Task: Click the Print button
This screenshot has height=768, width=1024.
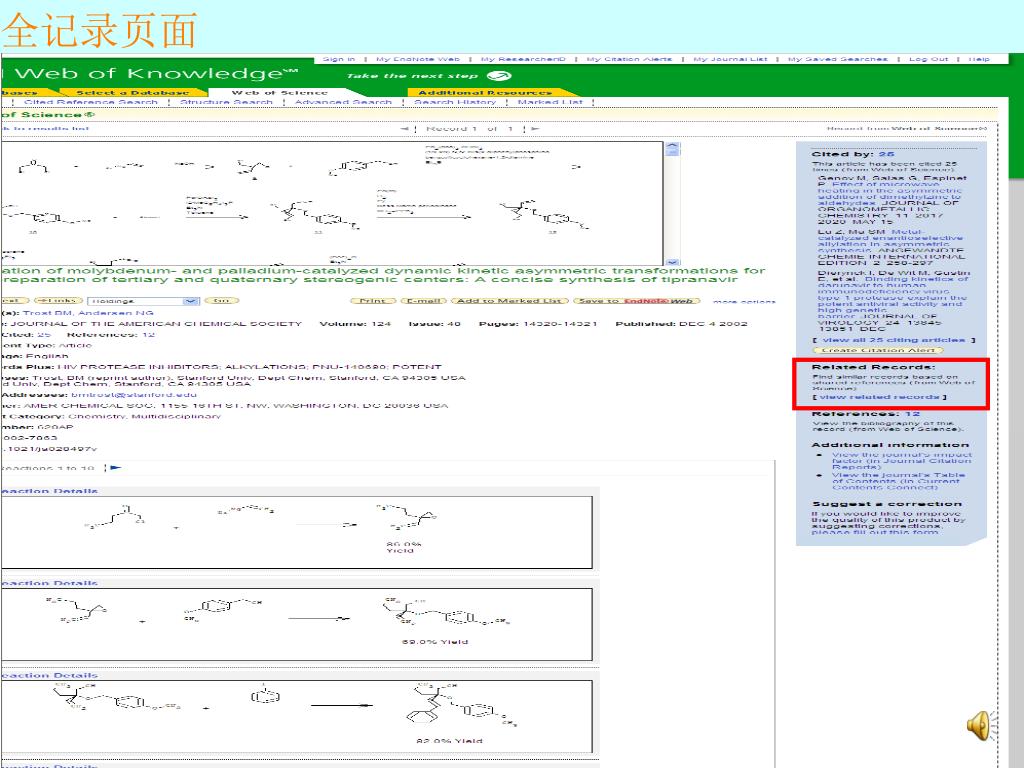Action: click(373, 301)
